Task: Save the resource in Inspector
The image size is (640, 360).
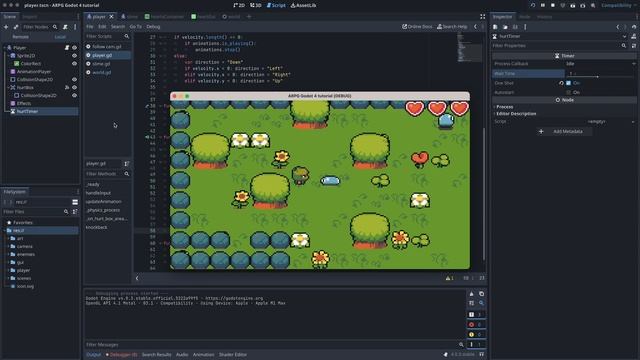Action: tap(515, 27)
